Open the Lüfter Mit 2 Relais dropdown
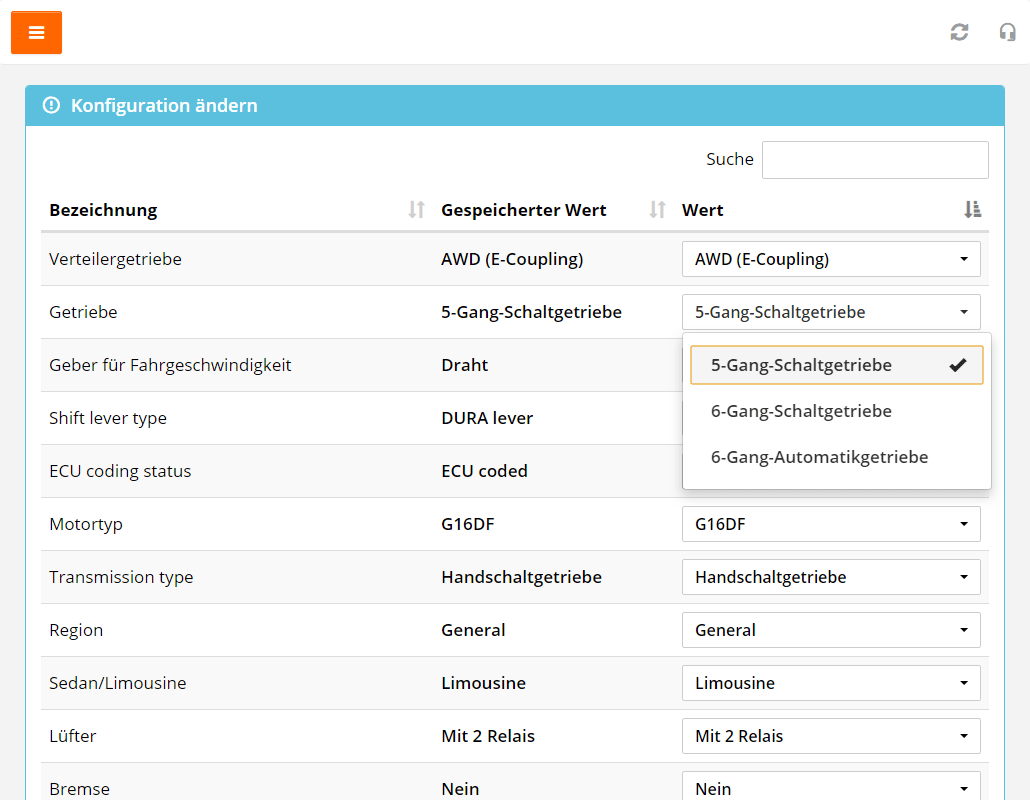 [831, 736]
